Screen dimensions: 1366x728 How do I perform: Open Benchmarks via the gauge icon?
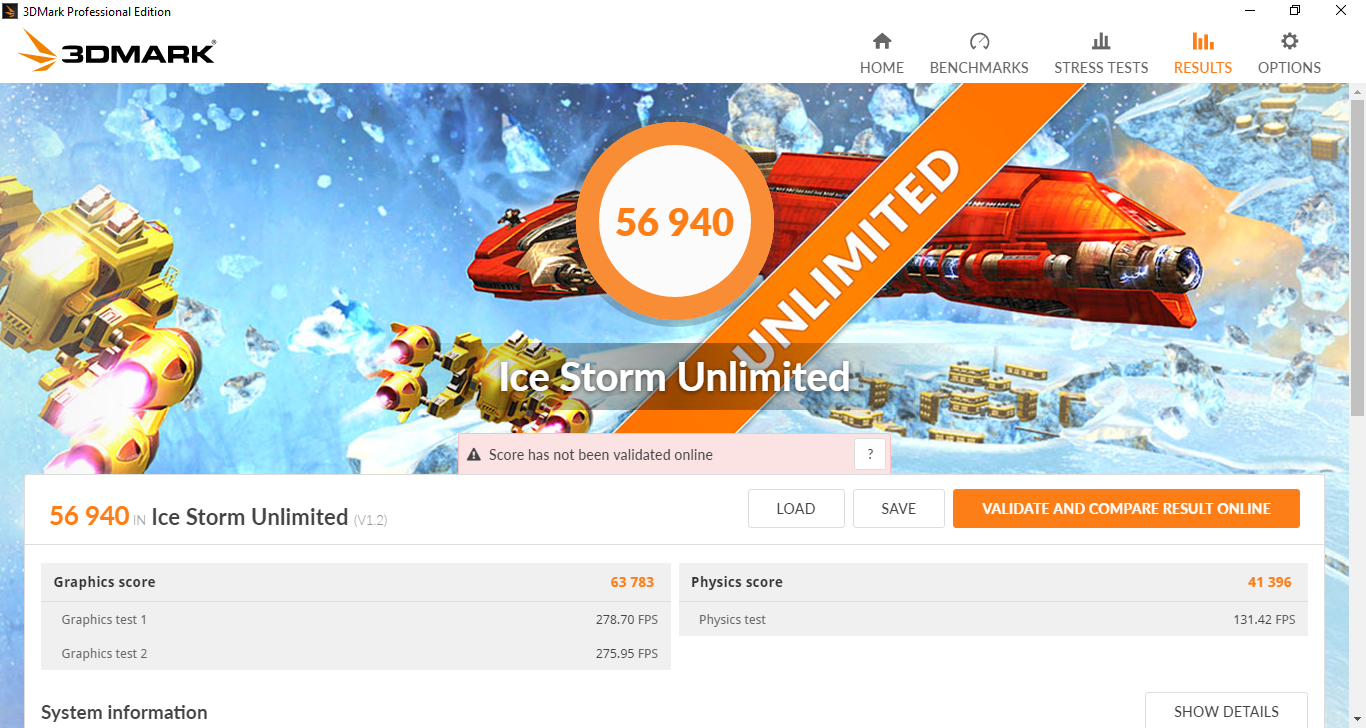[x=979, y=41]
